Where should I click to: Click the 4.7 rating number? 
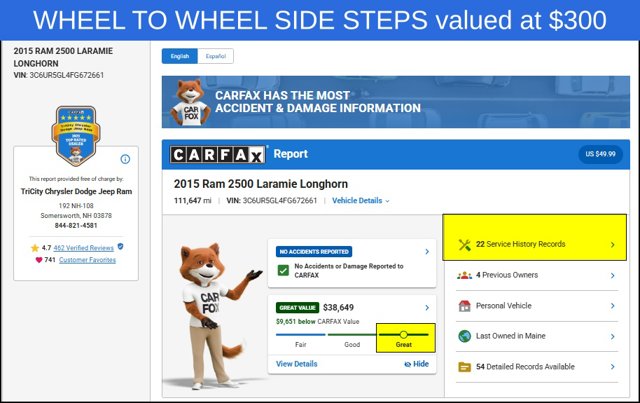(x=46, y=248)
